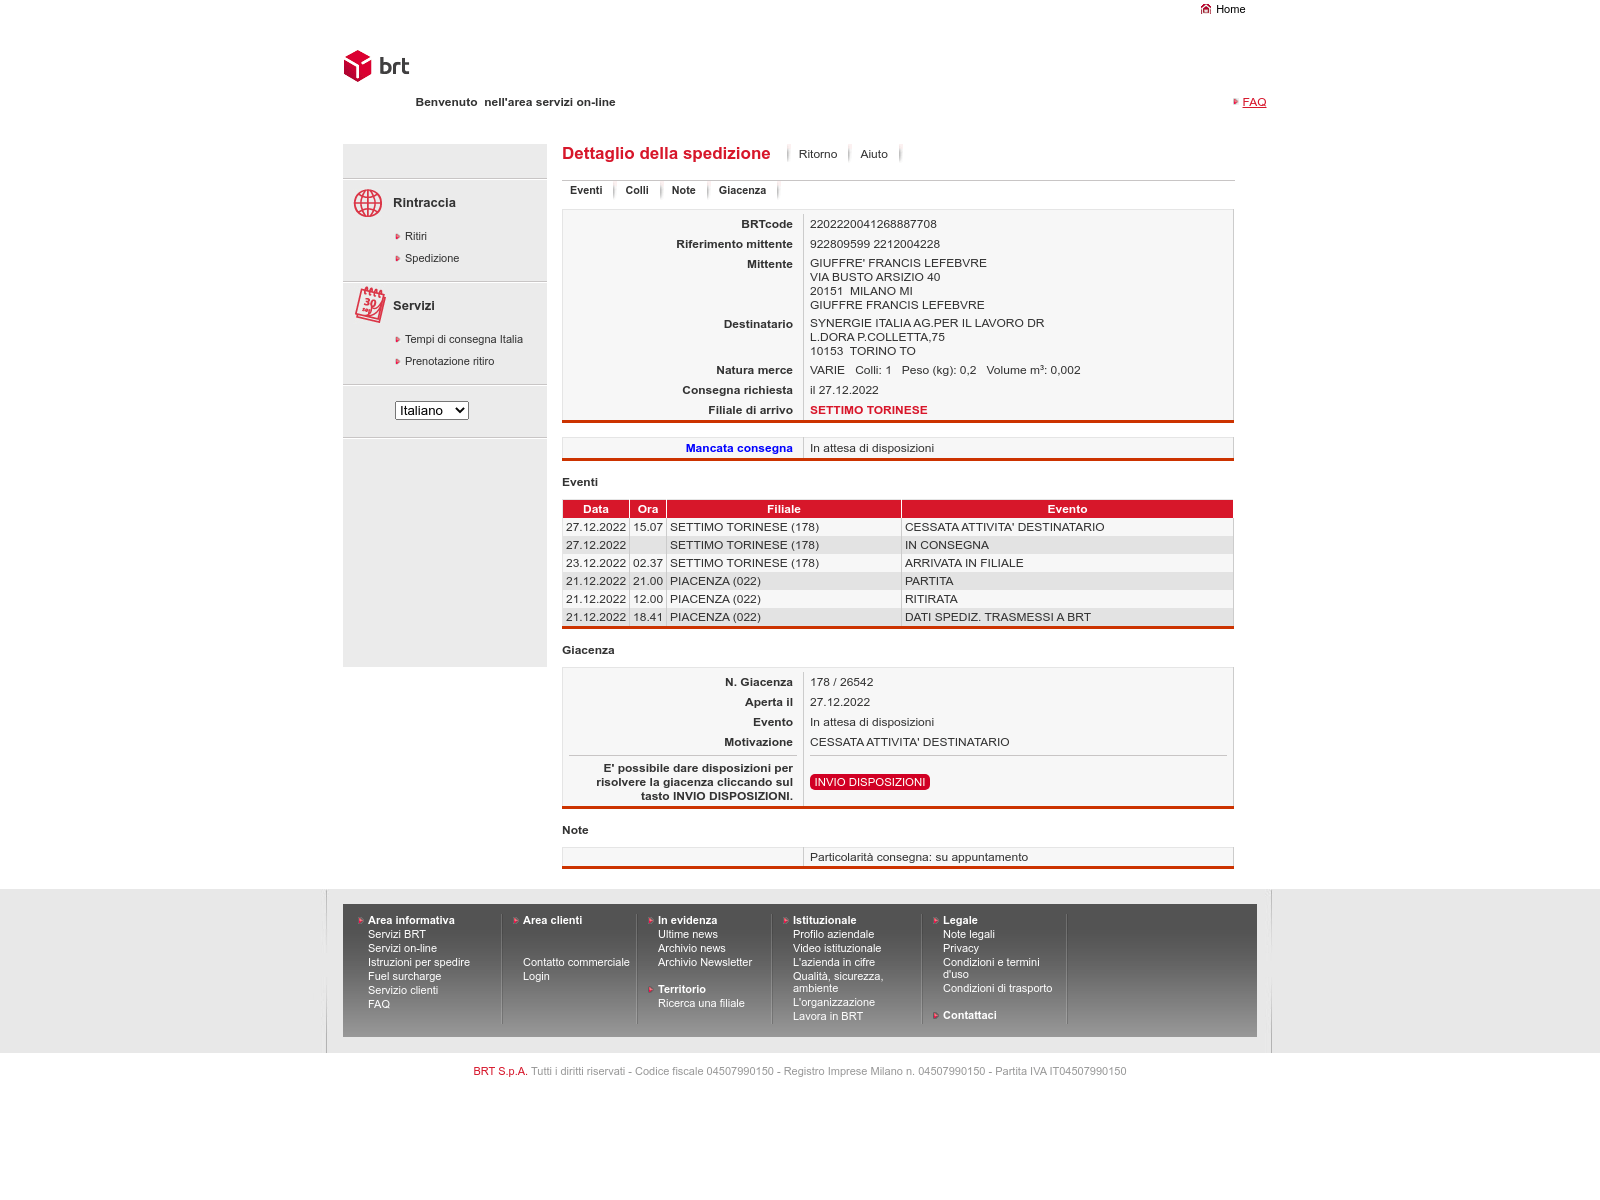Click the Servizi calendar icon
The image size is (1600, 1200).
pos(370,305)
